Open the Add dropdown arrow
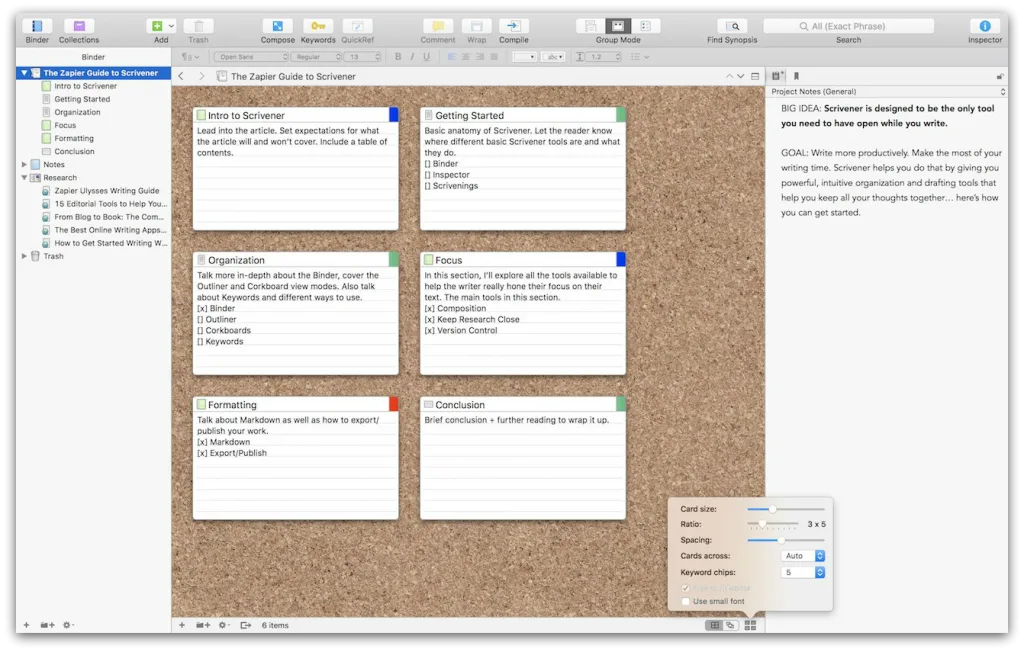1024x652 pixels. point(171,26)
